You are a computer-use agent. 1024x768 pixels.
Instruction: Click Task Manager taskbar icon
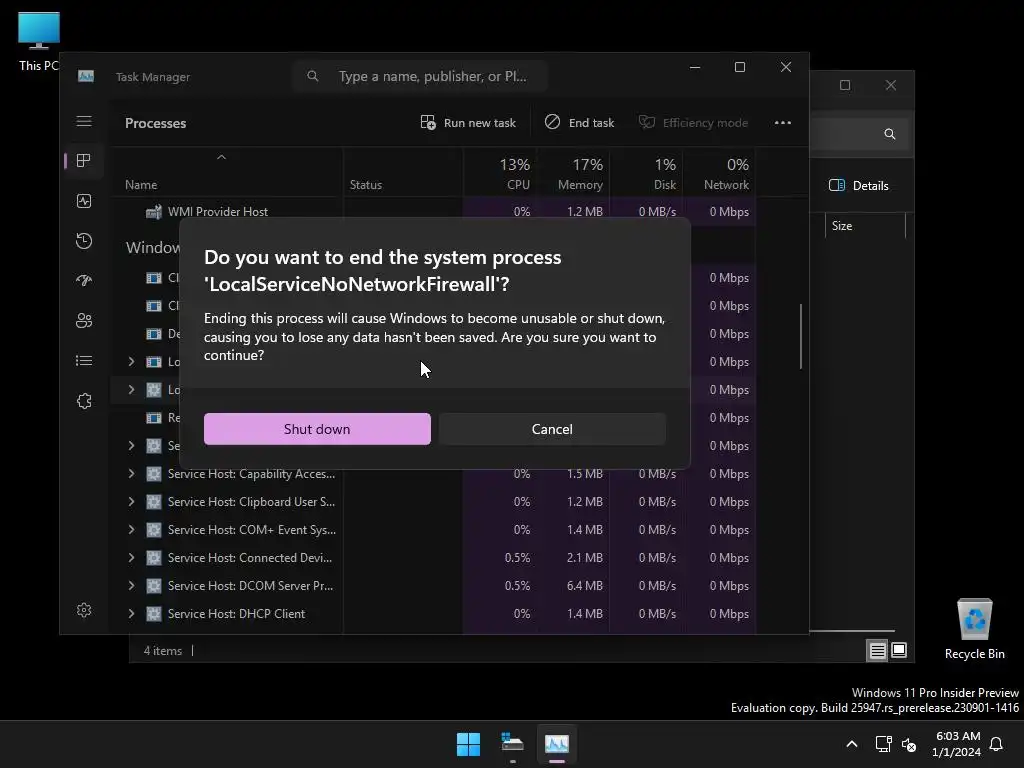coord(557,744)
